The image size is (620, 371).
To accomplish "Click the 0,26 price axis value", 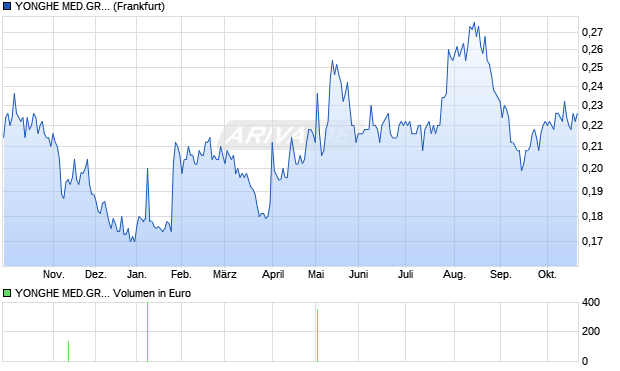I will click(592, 49).
